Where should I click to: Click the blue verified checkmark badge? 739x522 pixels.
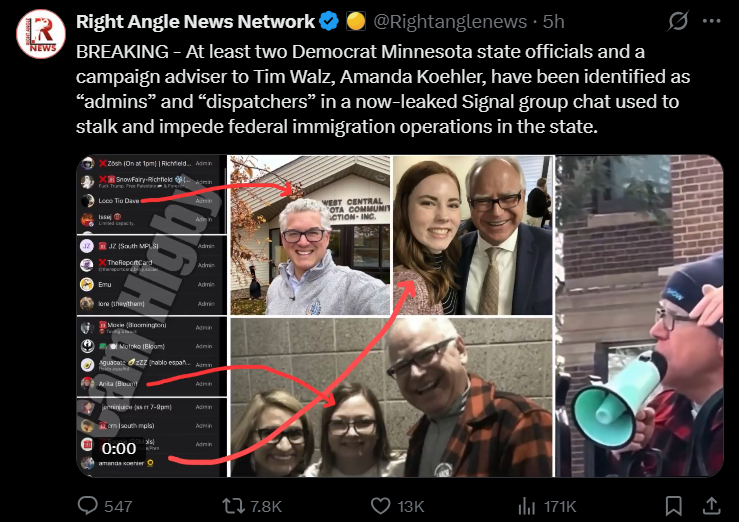click(x=329, y=21)
